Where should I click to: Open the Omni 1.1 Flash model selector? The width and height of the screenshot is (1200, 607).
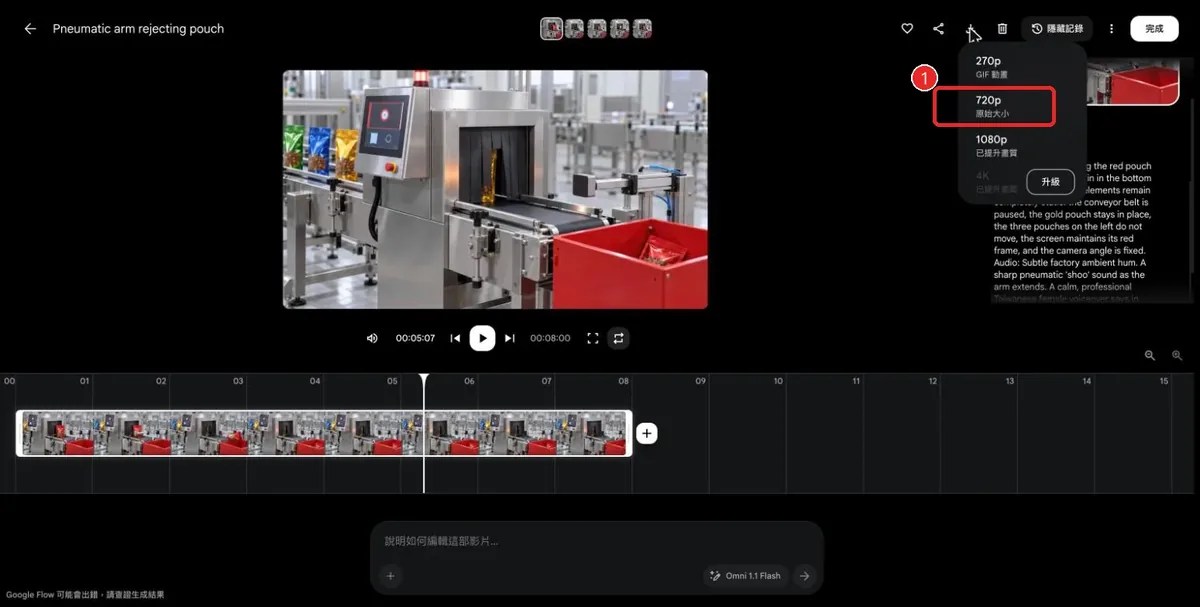click(x=745, y=575)
